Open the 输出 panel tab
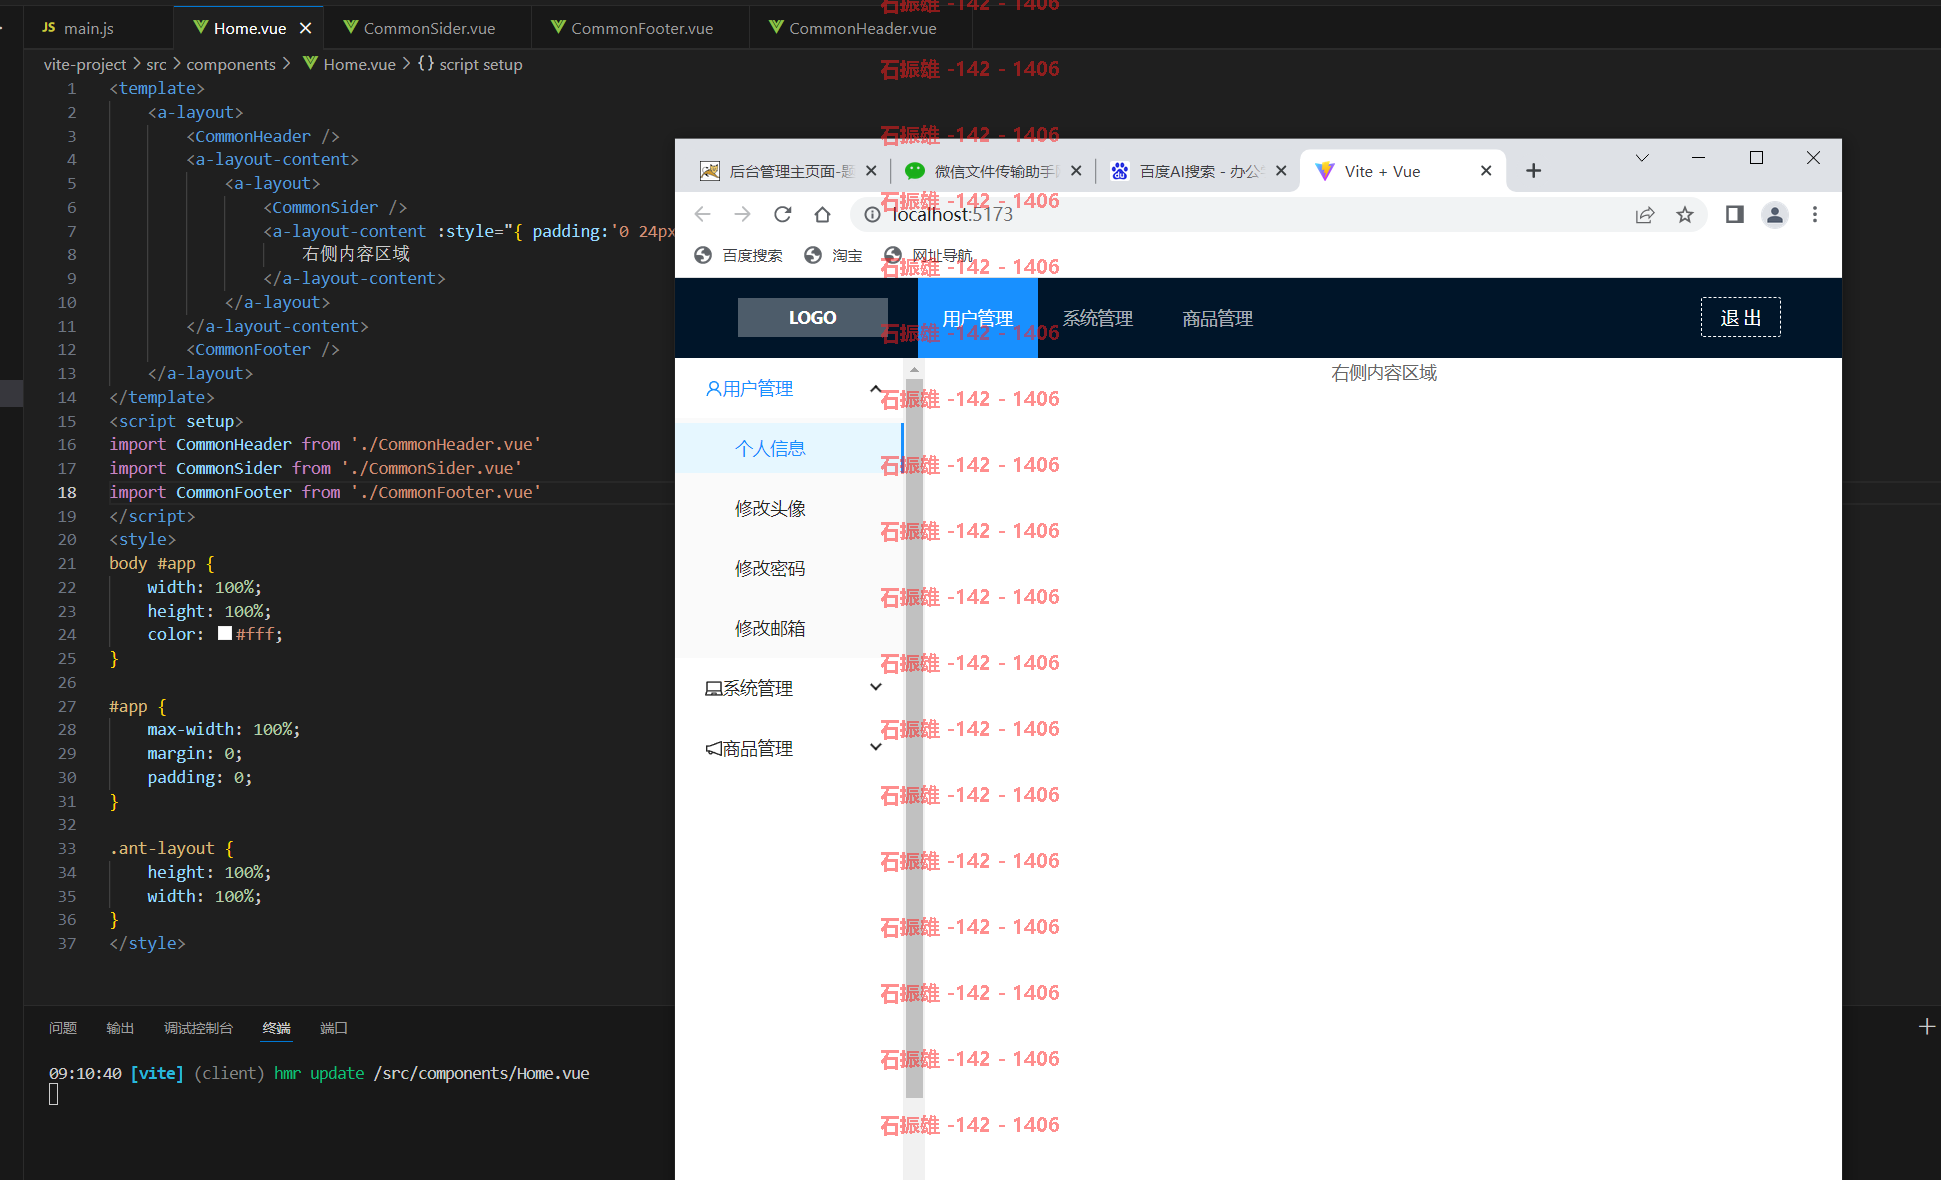The image size is (1941, 1180). [120, 1028]
